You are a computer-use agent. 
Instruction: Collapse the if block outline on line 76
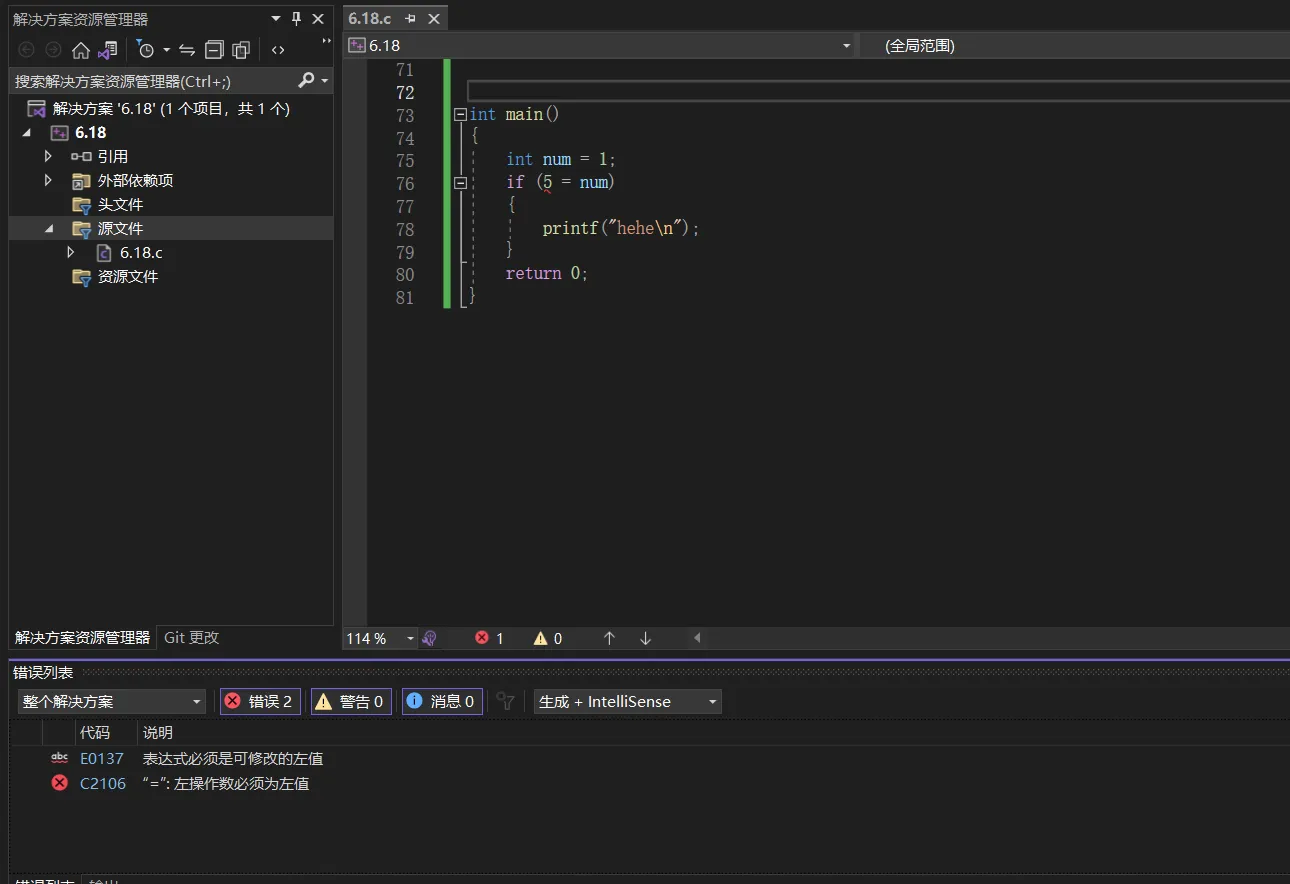[x=460, y=183]
